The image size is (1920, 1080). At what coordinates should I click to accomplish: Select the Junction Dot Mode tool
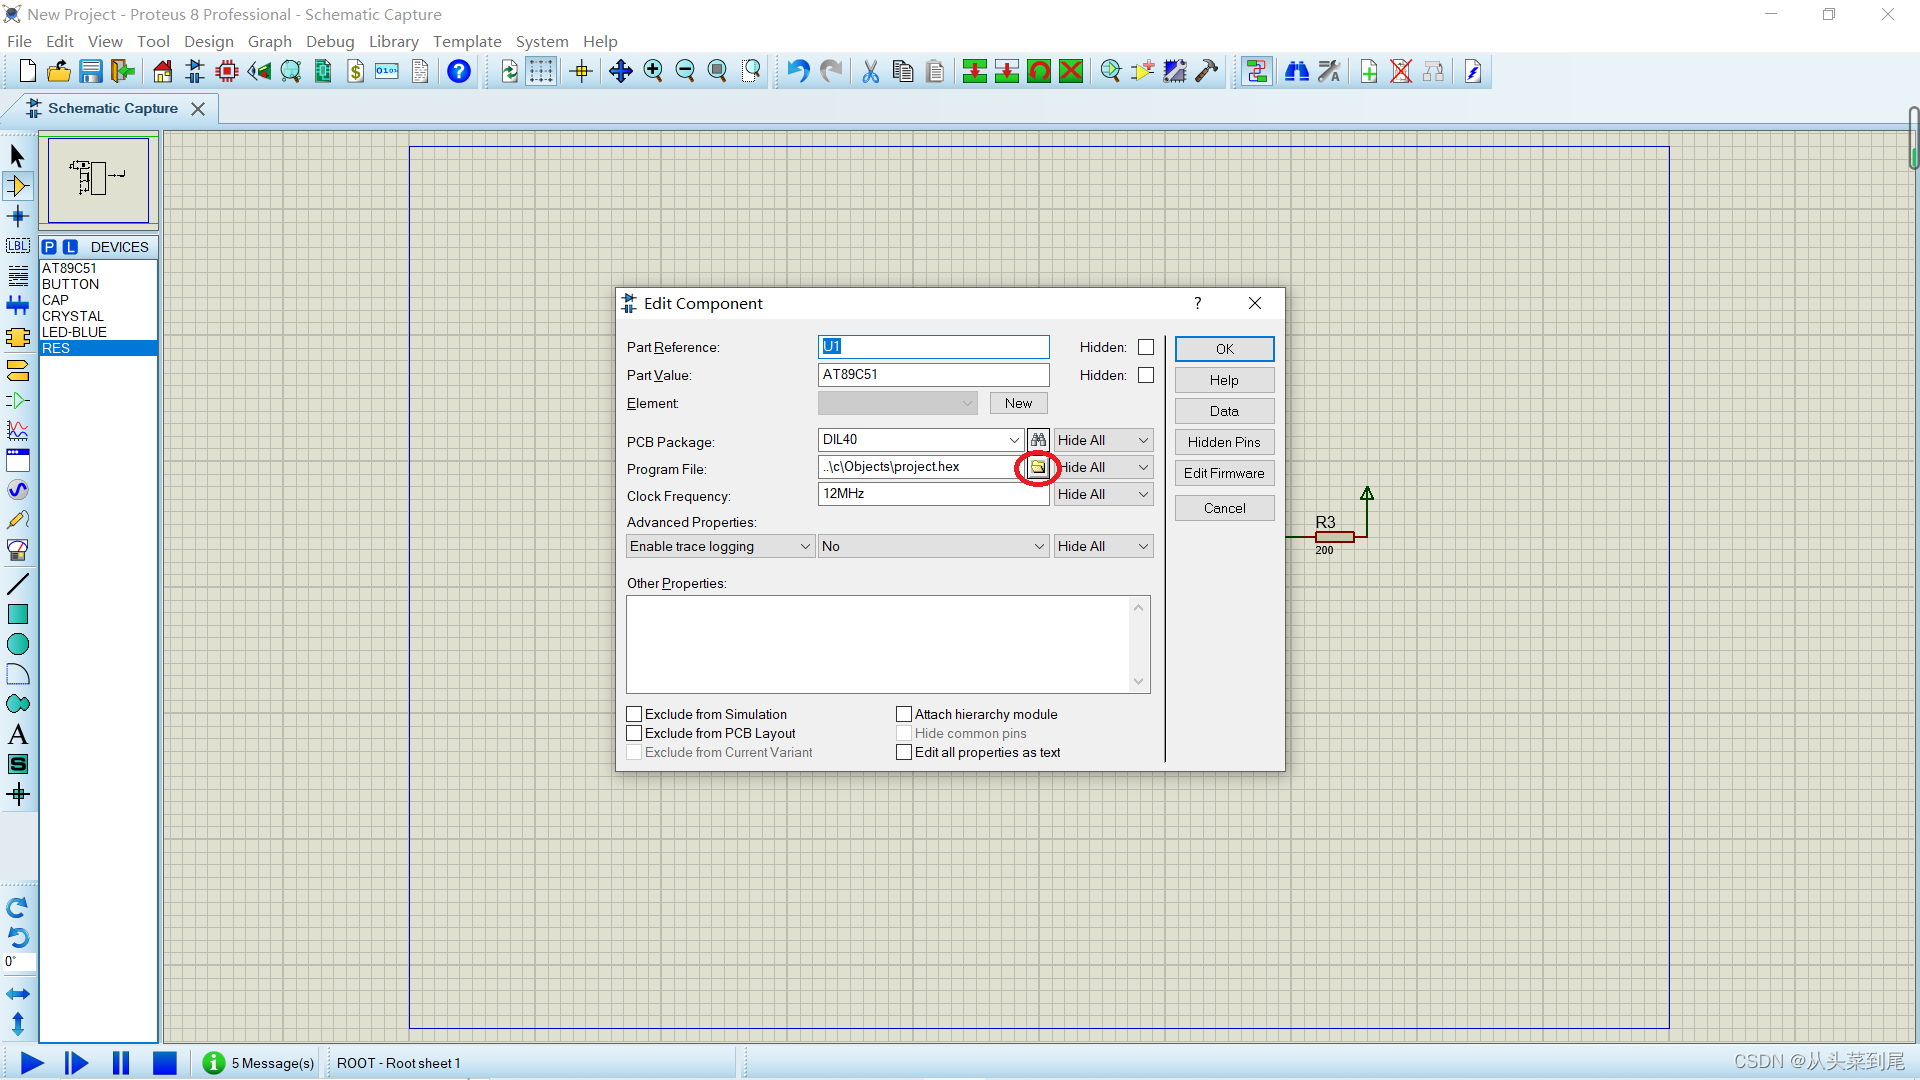pyautogui.click(x=18, y=216)
